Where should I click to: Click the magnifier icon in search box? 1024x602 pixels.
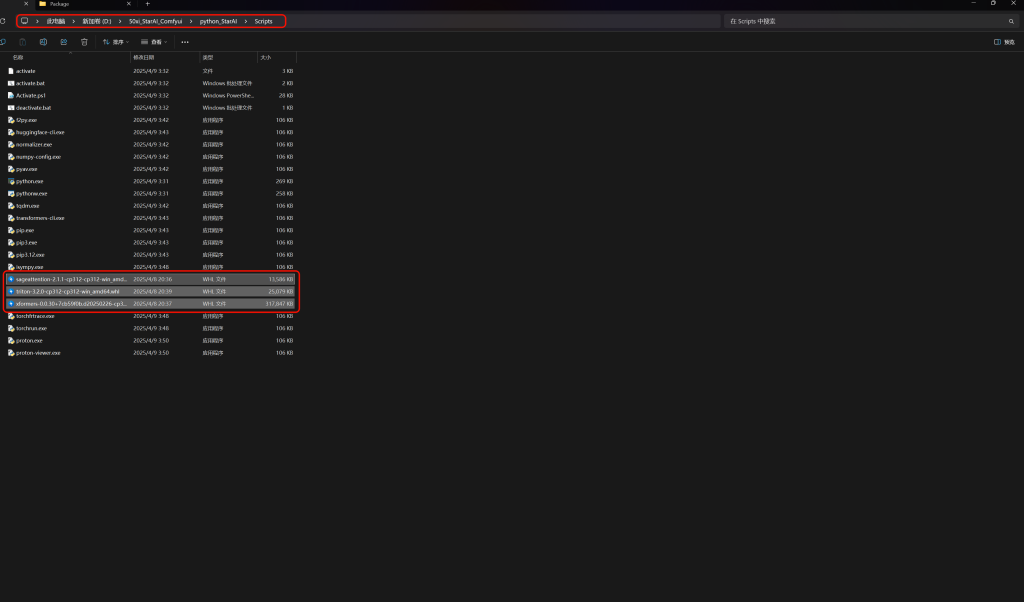(1011, 21)
